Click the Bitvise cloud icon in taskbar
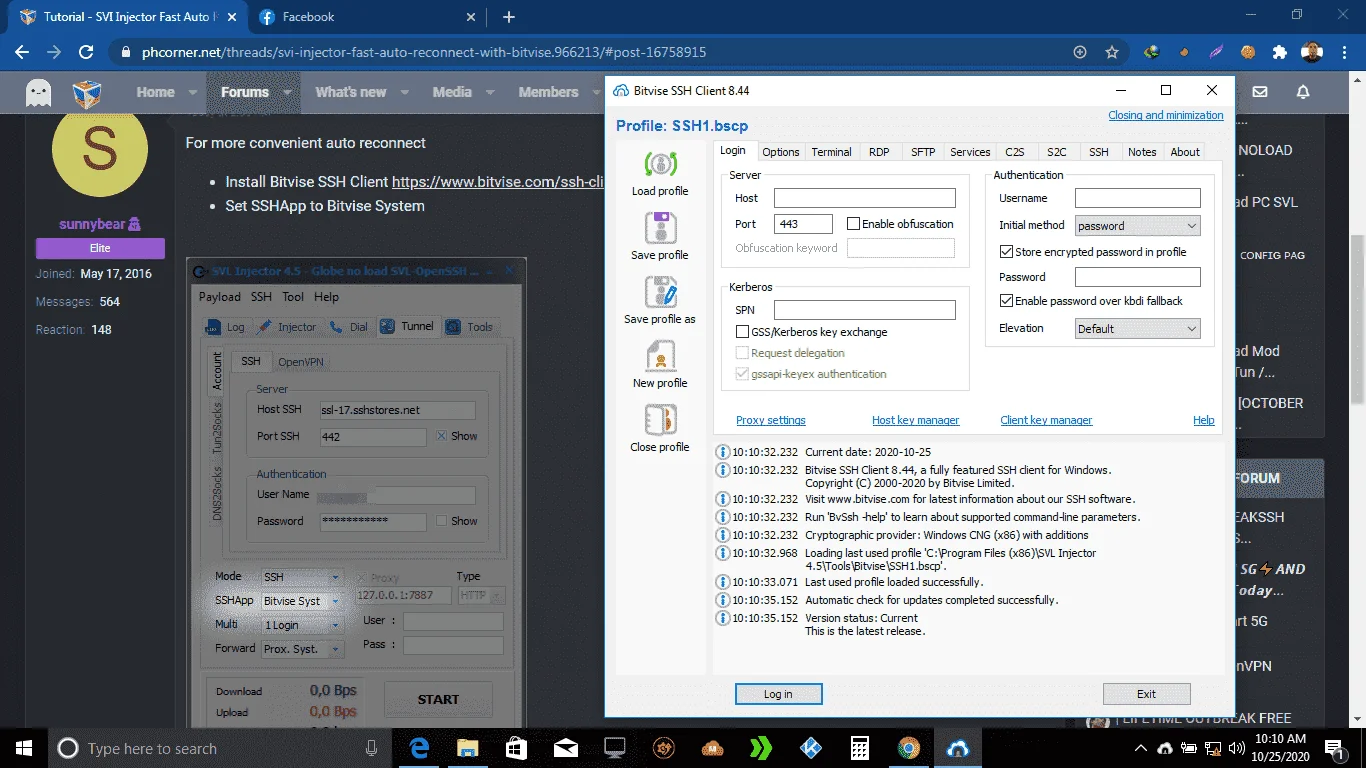 pos(957,748)
